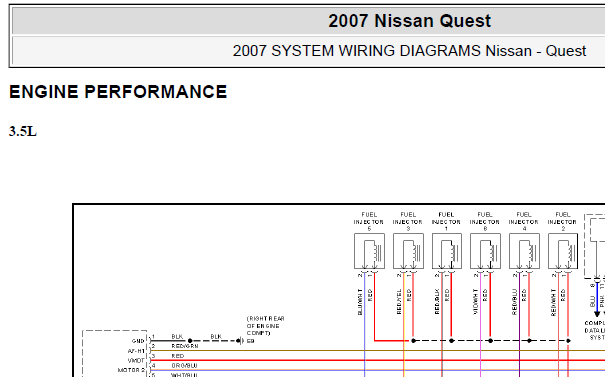Click the RED/WHT wire label under Injector 2
605x377 pixels.
click(554, 302)
